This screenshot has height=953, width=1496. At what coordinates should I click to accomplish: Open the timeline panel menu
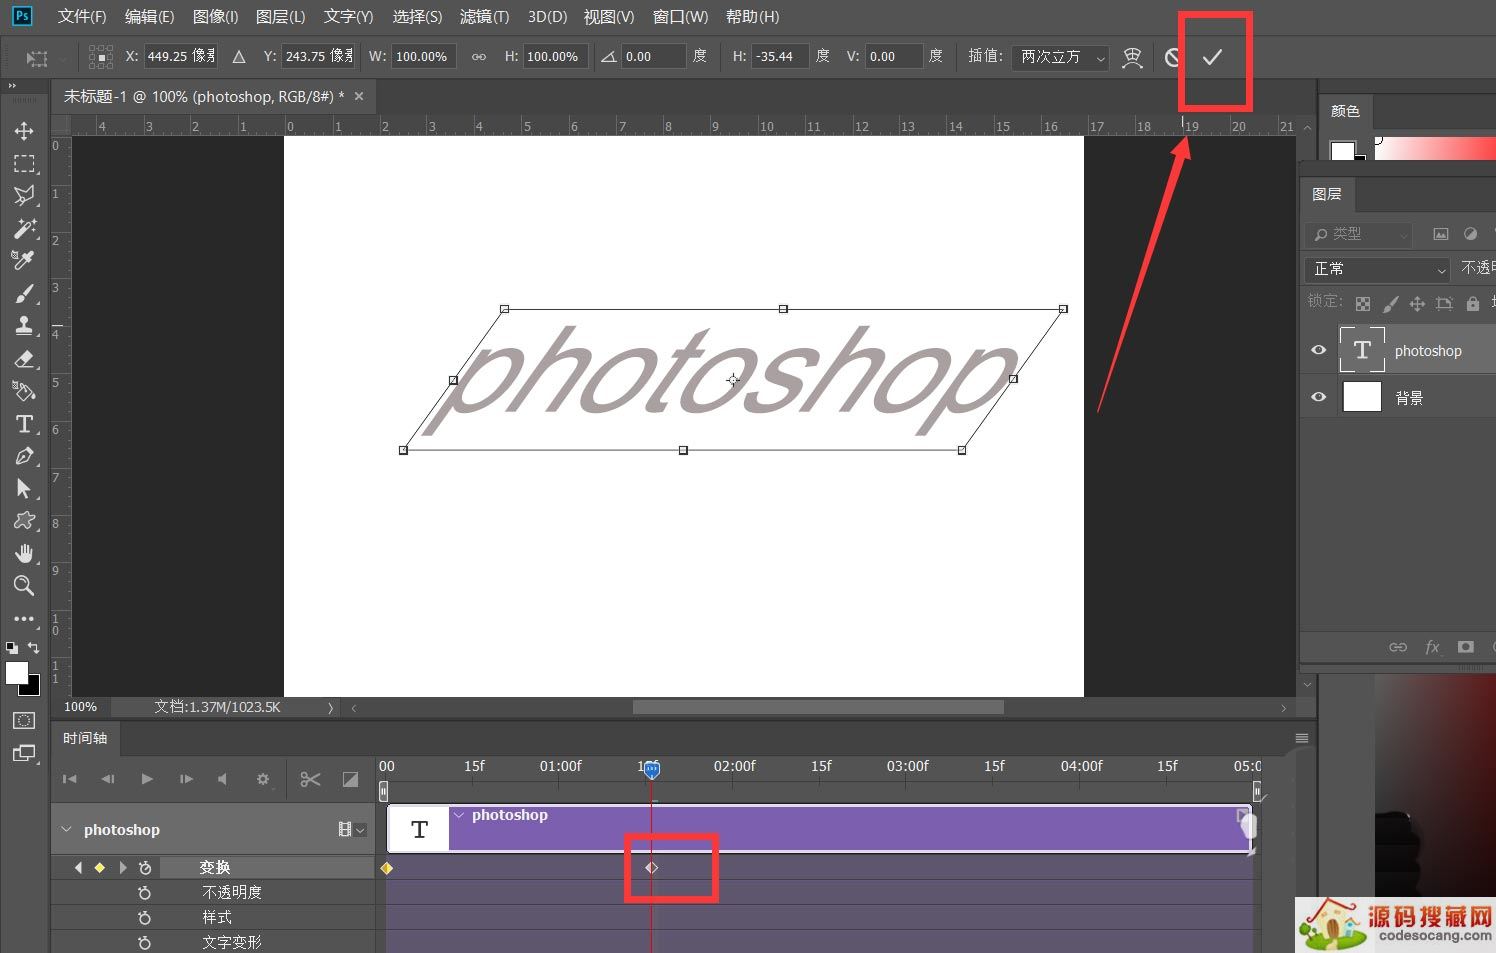(1301, 738)
